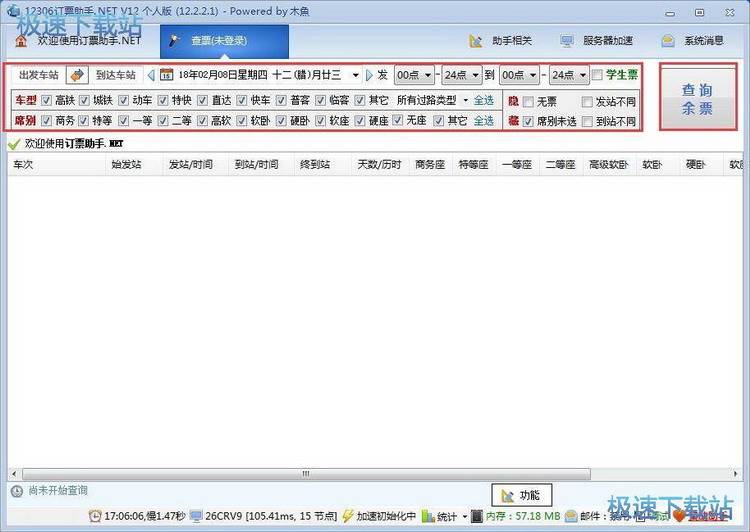Uncheck the 商务 seat class checkbox
The height and width of the screenshot is (532, 750).
[46, 121]
